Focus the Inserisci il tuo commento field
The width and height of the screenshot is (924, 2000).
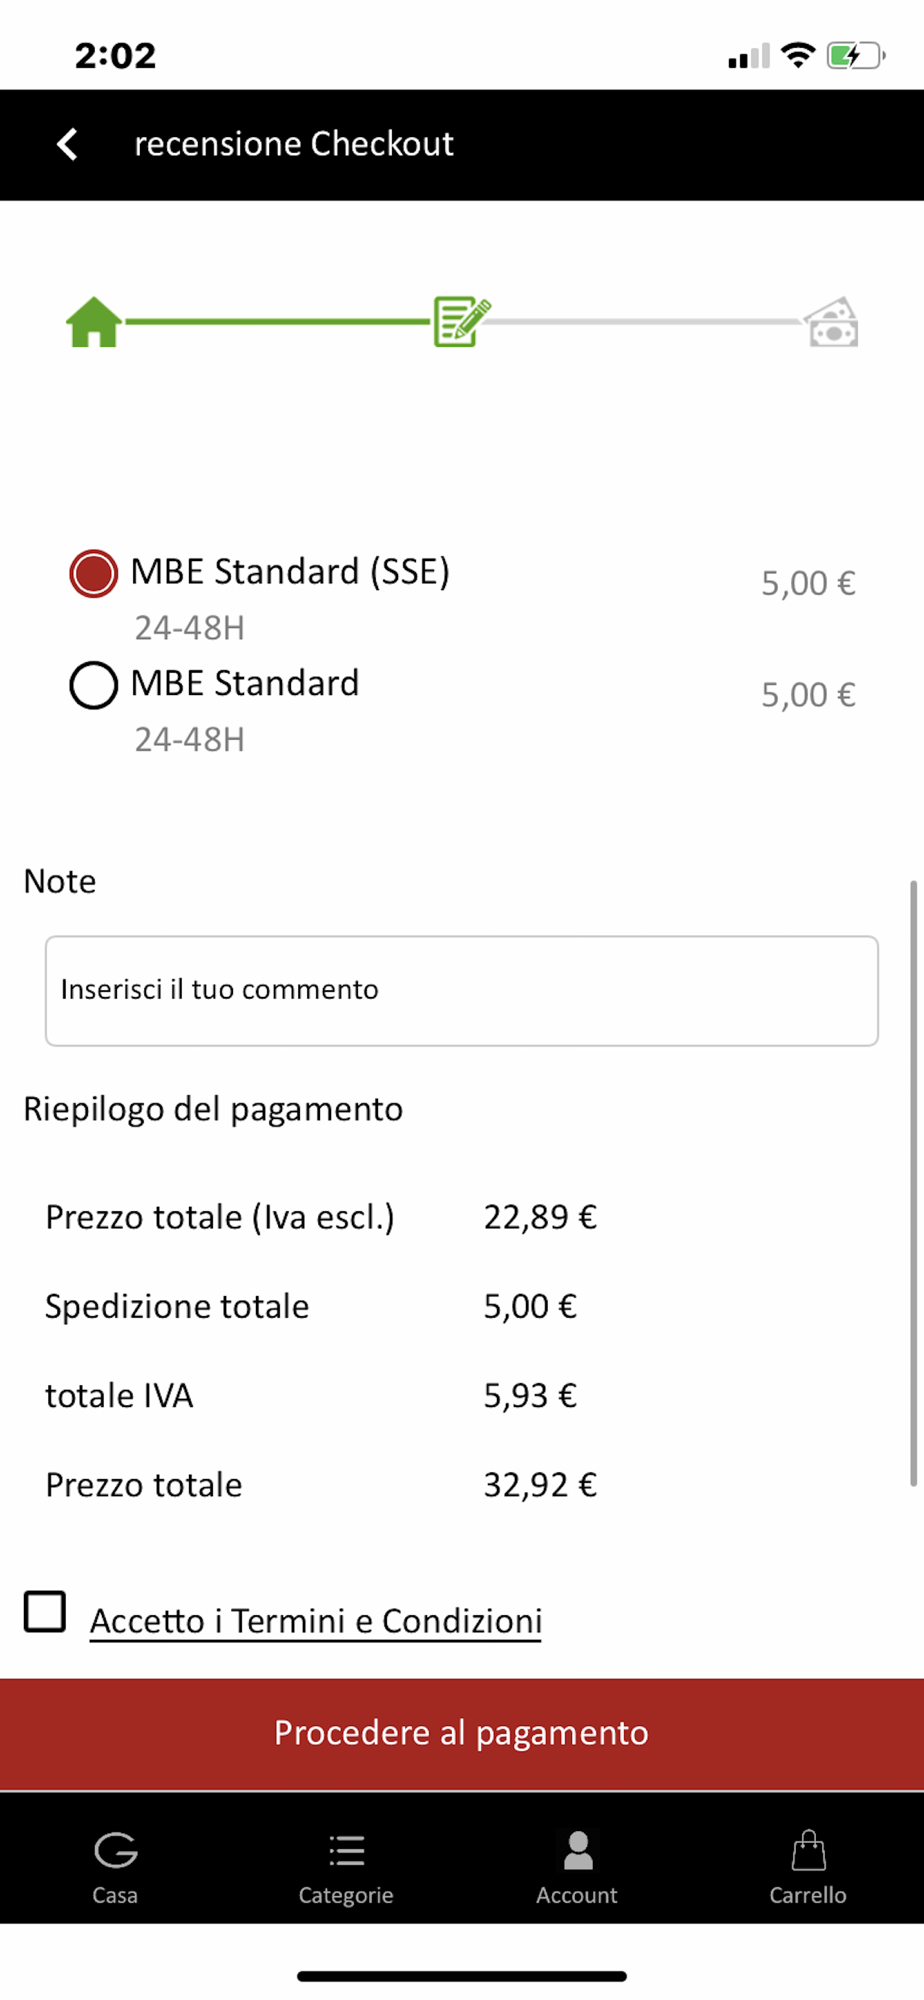coord(462,991)
